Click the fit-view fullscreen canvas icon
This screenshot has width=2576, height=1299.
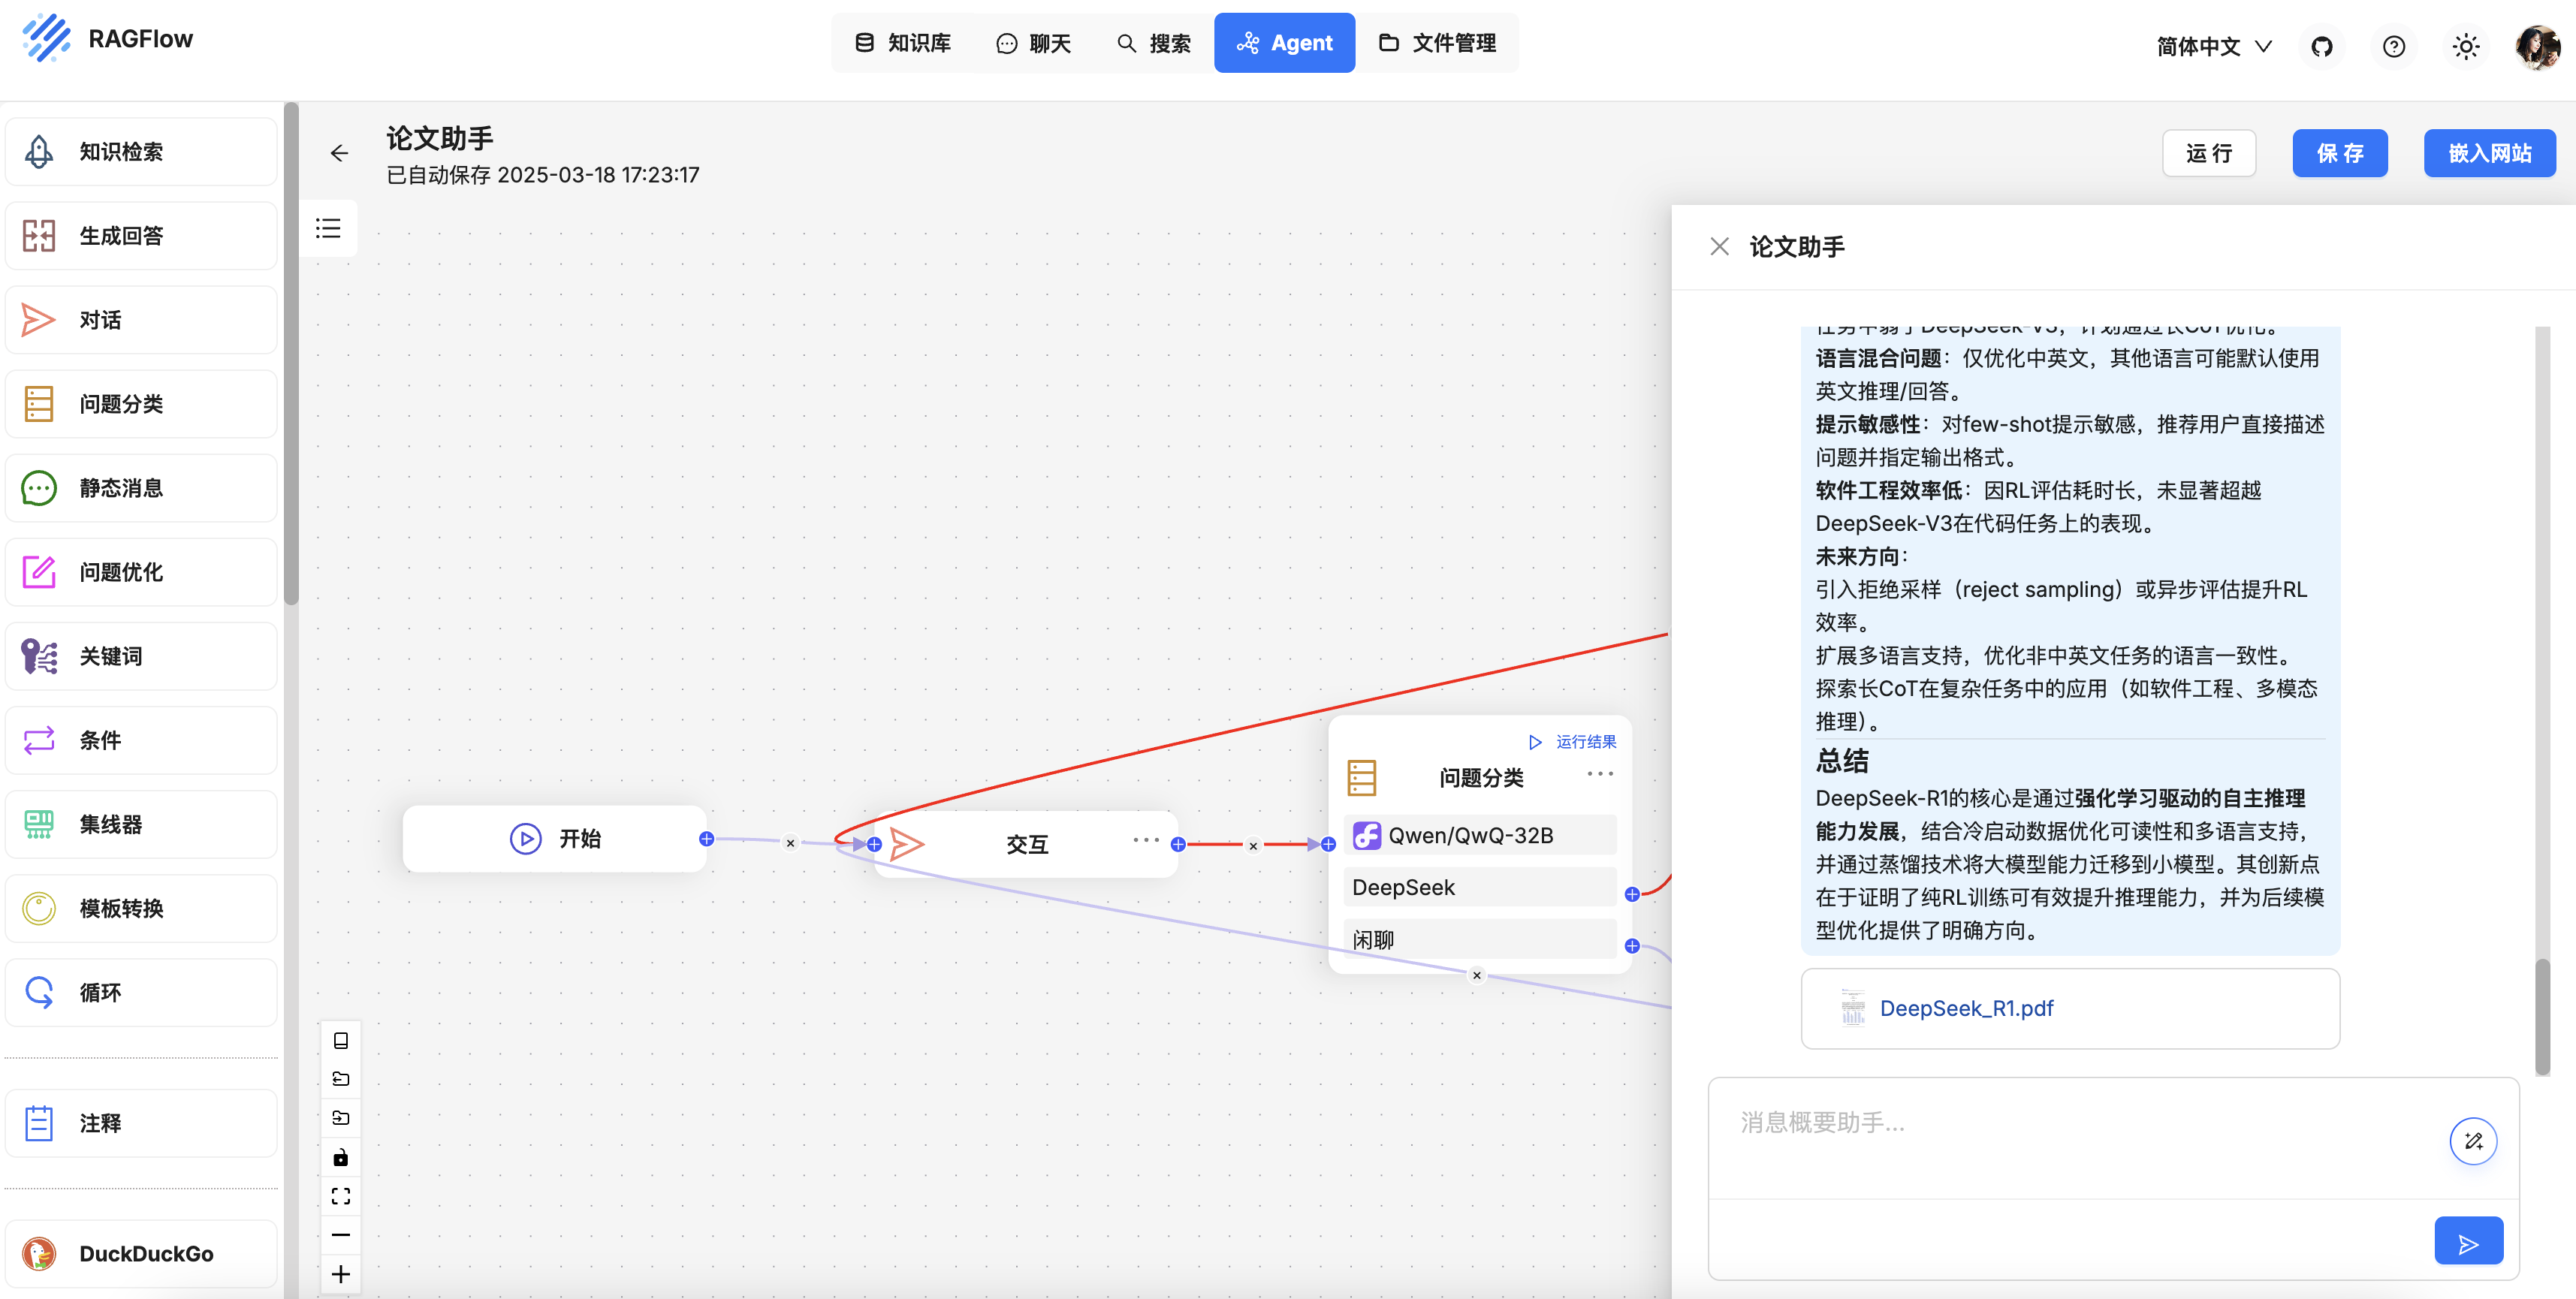(x=341, y=1196)
